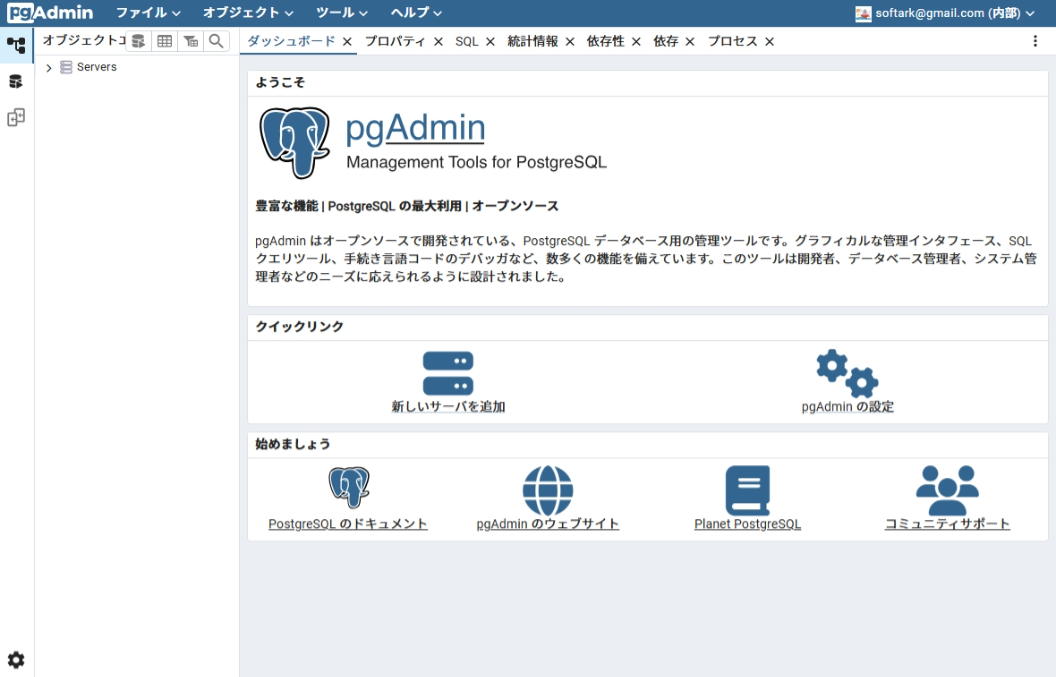Open the Schema Diff workspace sidebar icon
Screen dimensions: 1056x677
16,118
